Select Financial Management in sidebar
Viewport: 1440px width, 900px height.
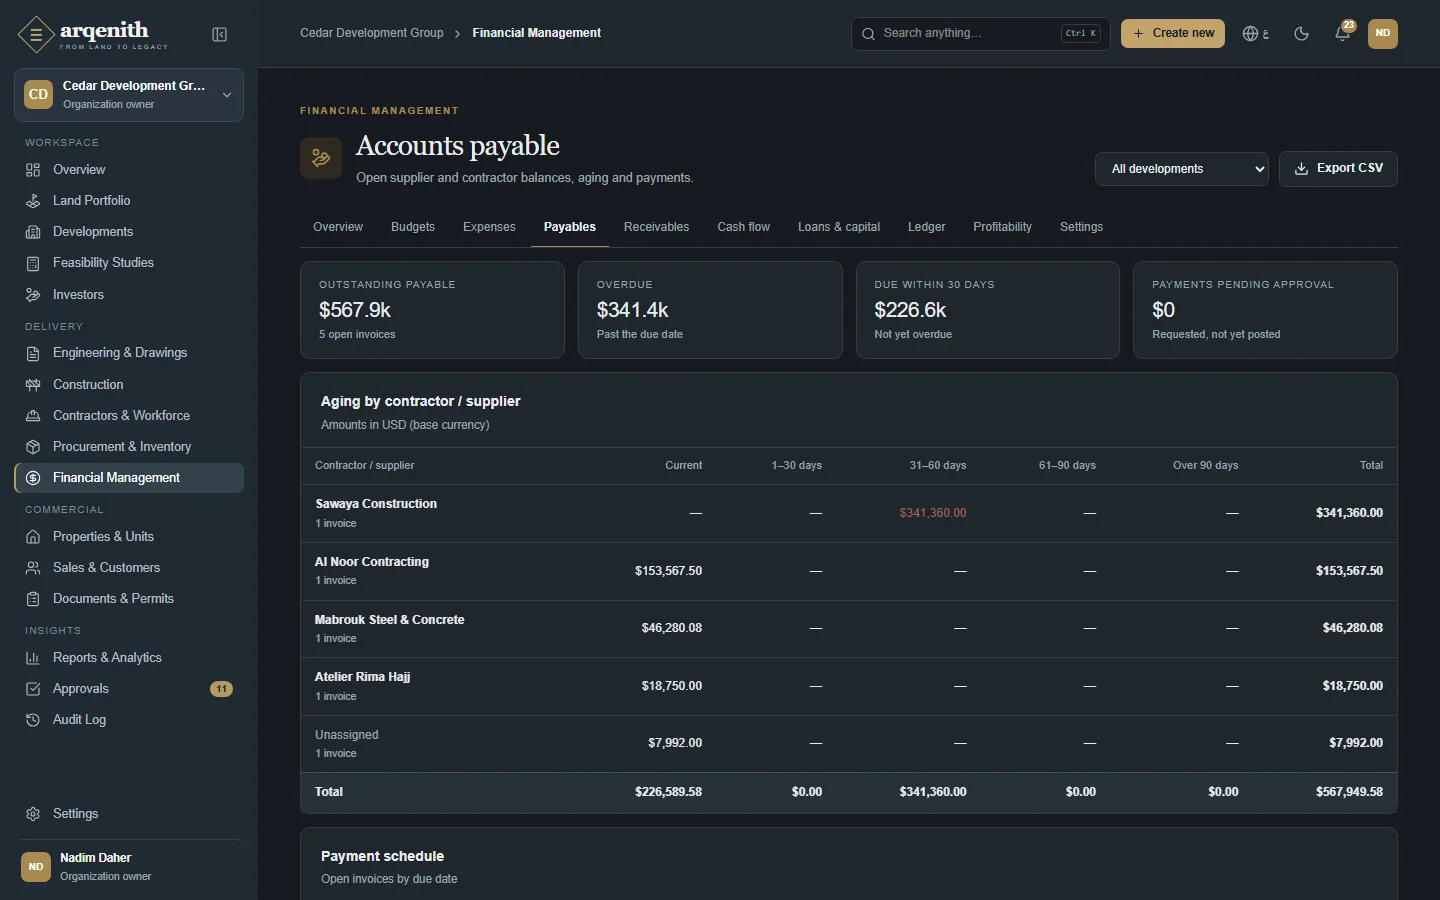(x=129, y=478)
